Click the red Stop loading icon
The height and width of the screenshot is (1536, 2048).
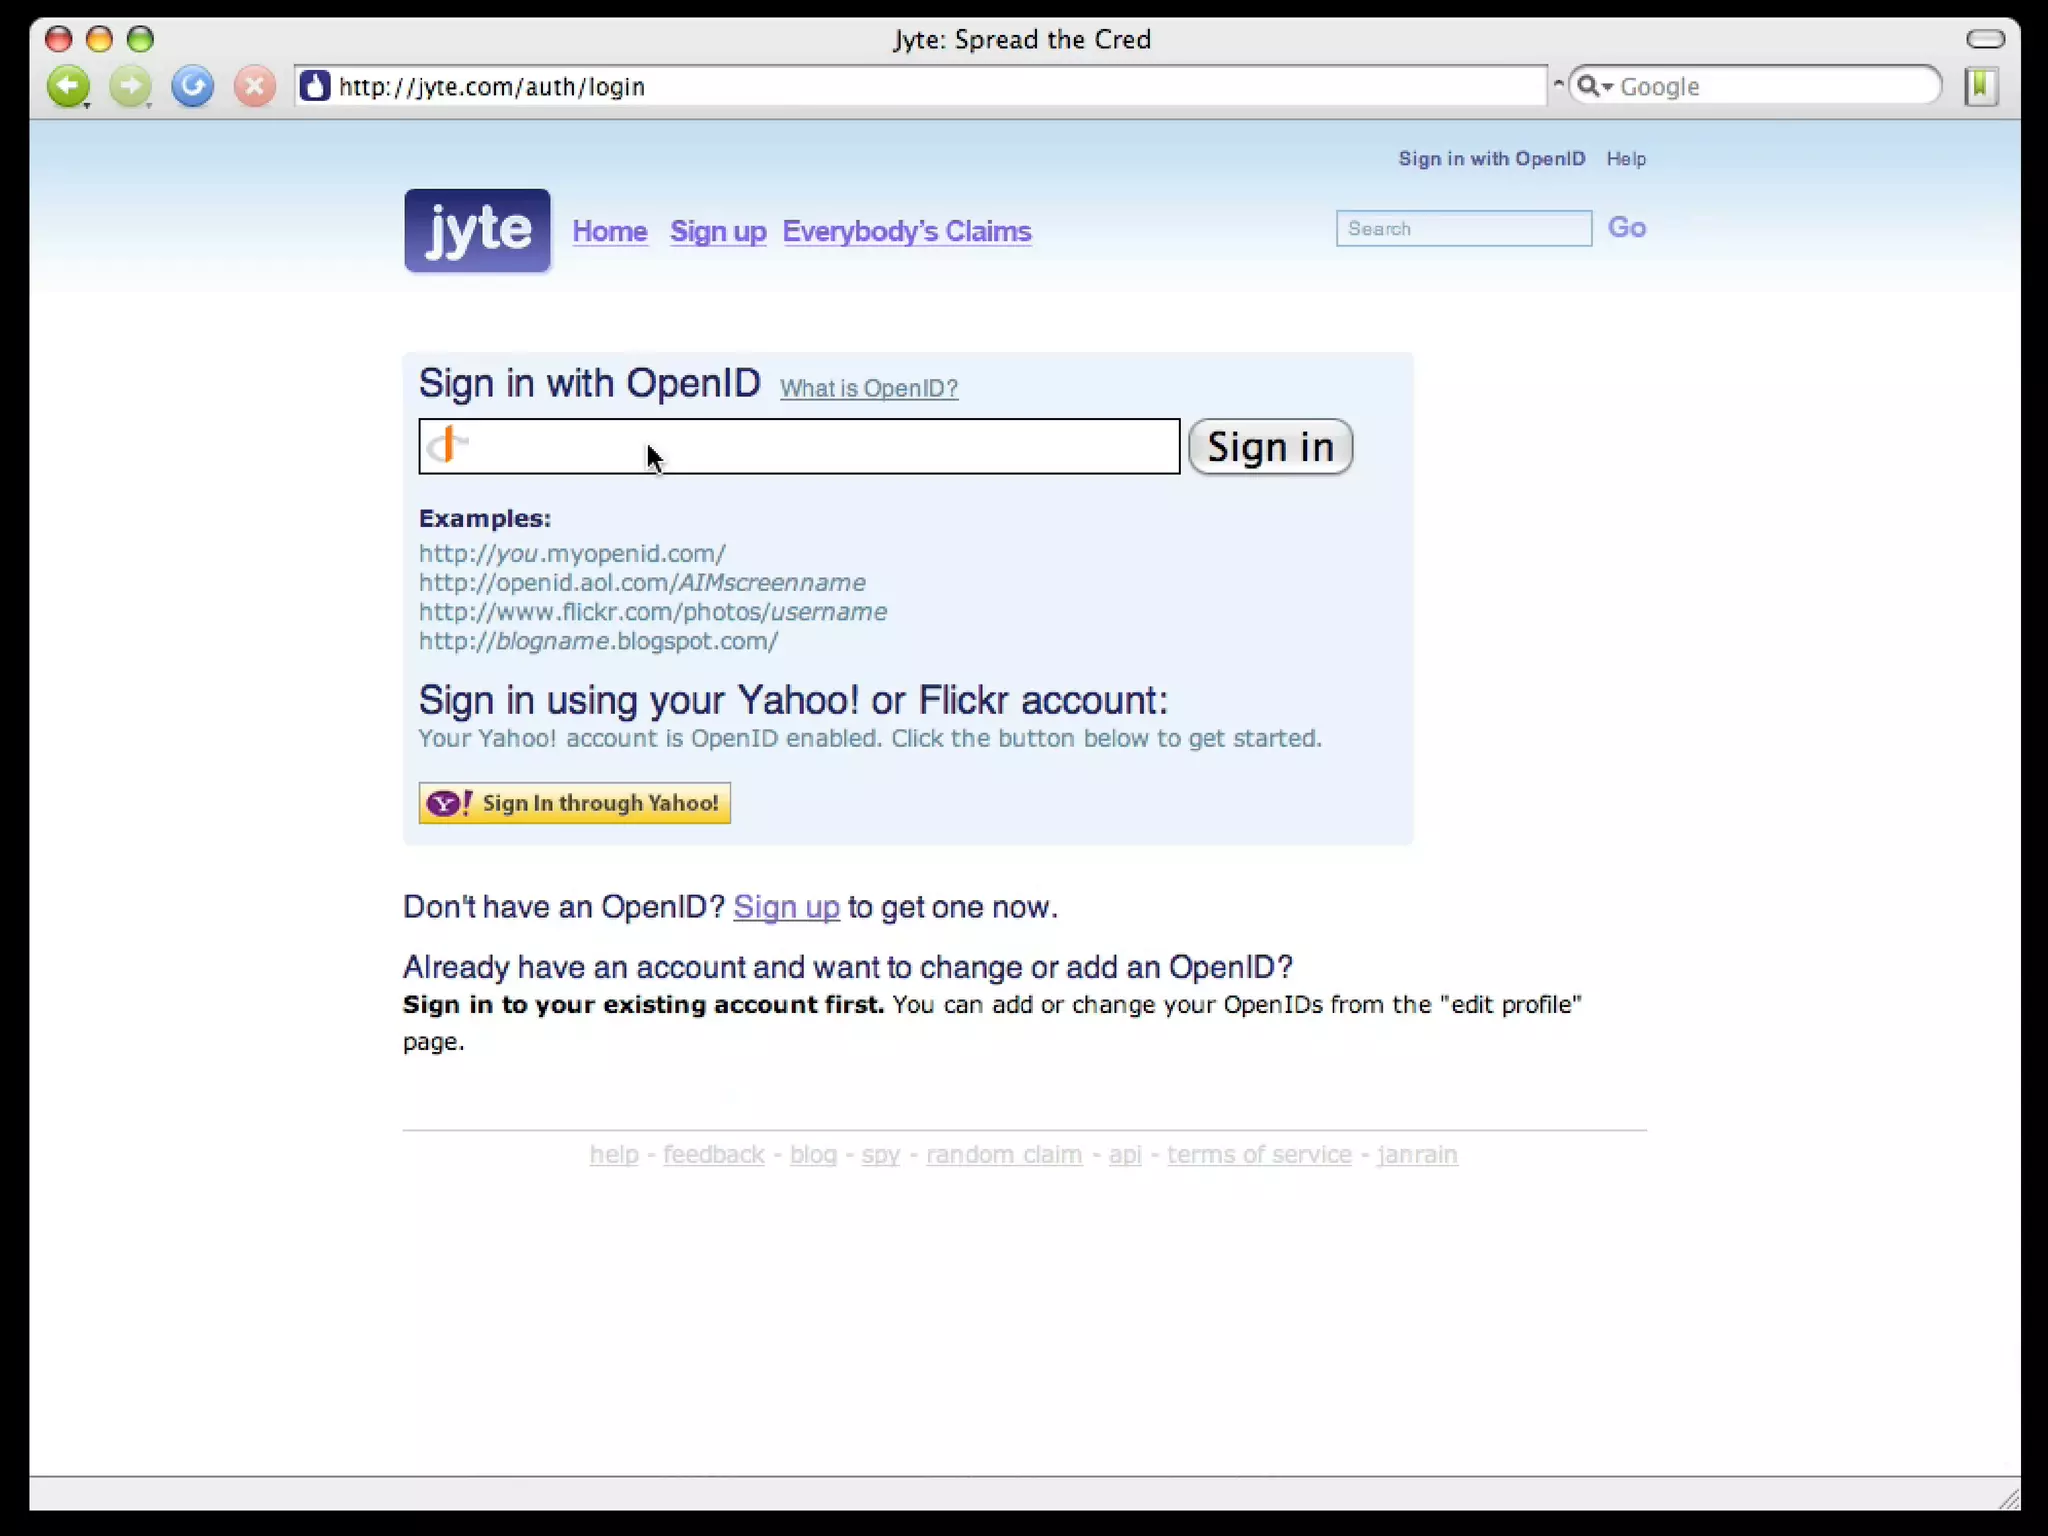(254, 86)
